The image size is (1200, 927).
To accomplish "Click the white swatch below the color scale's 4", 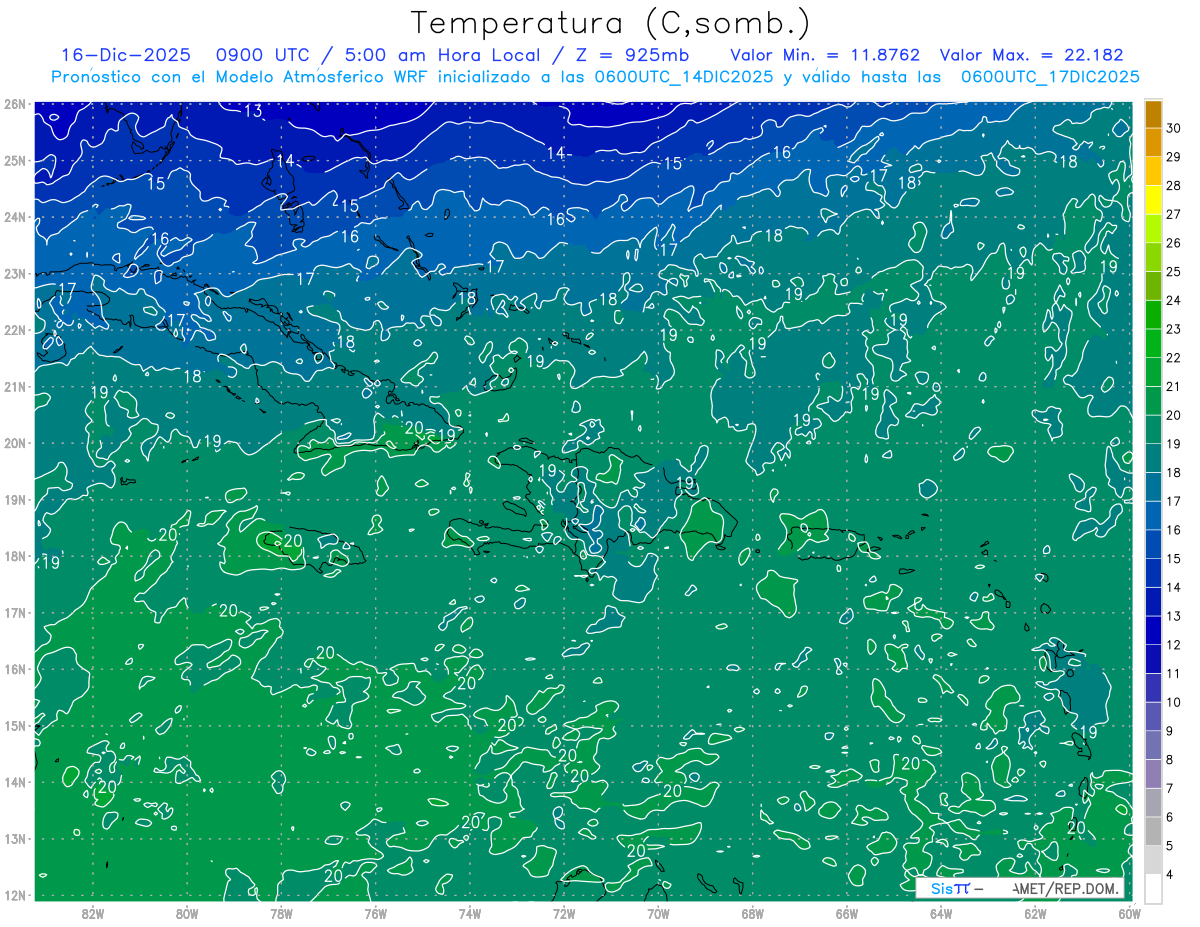I will coord(1153,889).
